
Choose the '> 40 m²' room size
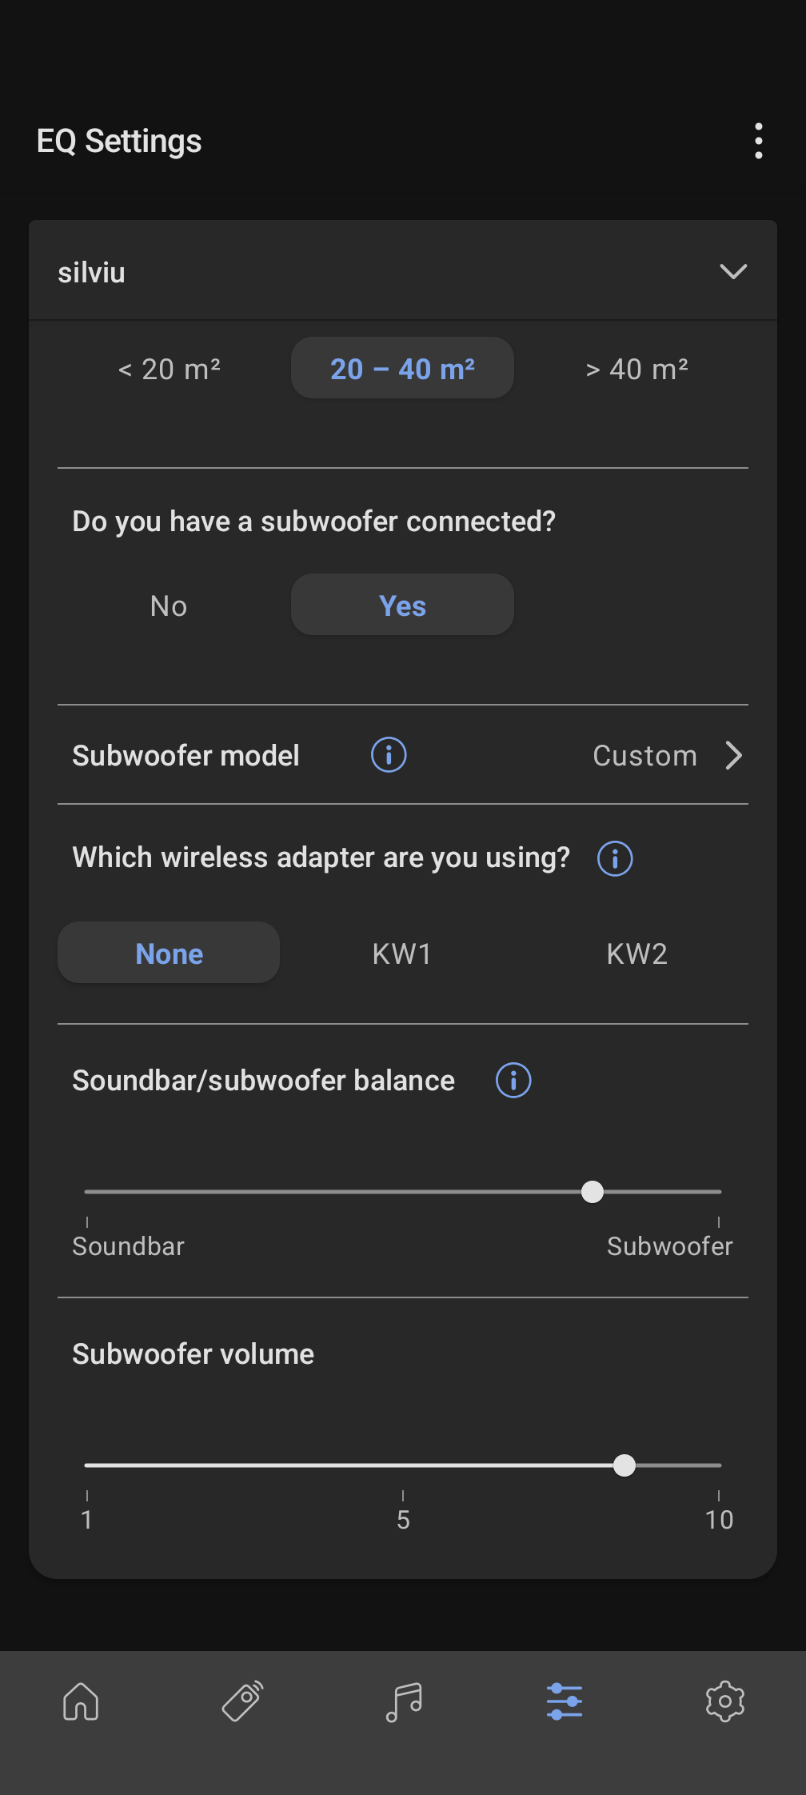point(637,369)
